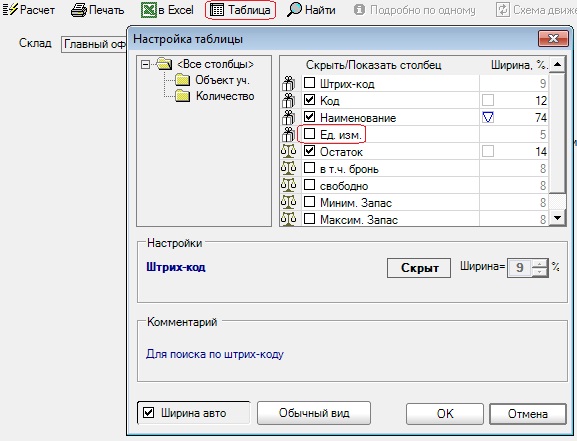Export via the в Excel icon

point(148,10)
